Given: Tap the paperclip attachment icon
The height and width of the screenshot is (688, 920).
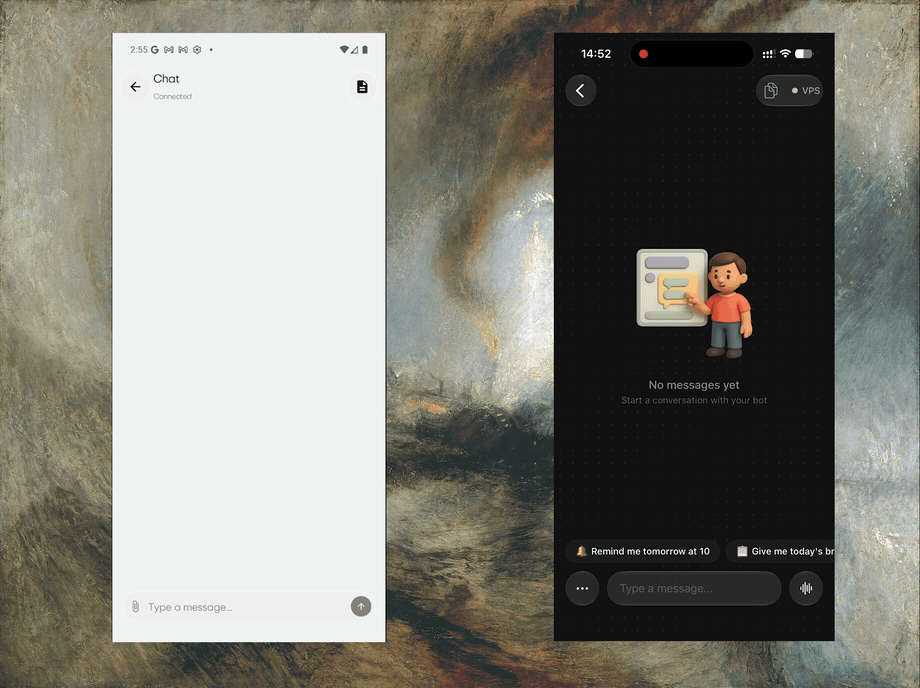Looking at the screenshot, I should tap(136, 606).
